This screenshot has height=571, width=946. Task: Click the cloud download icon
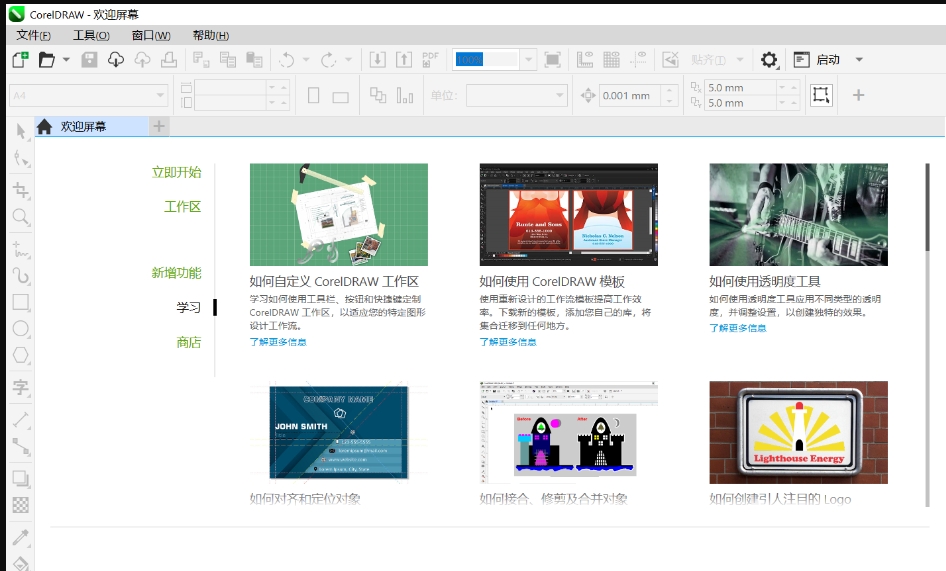point(116,60)
